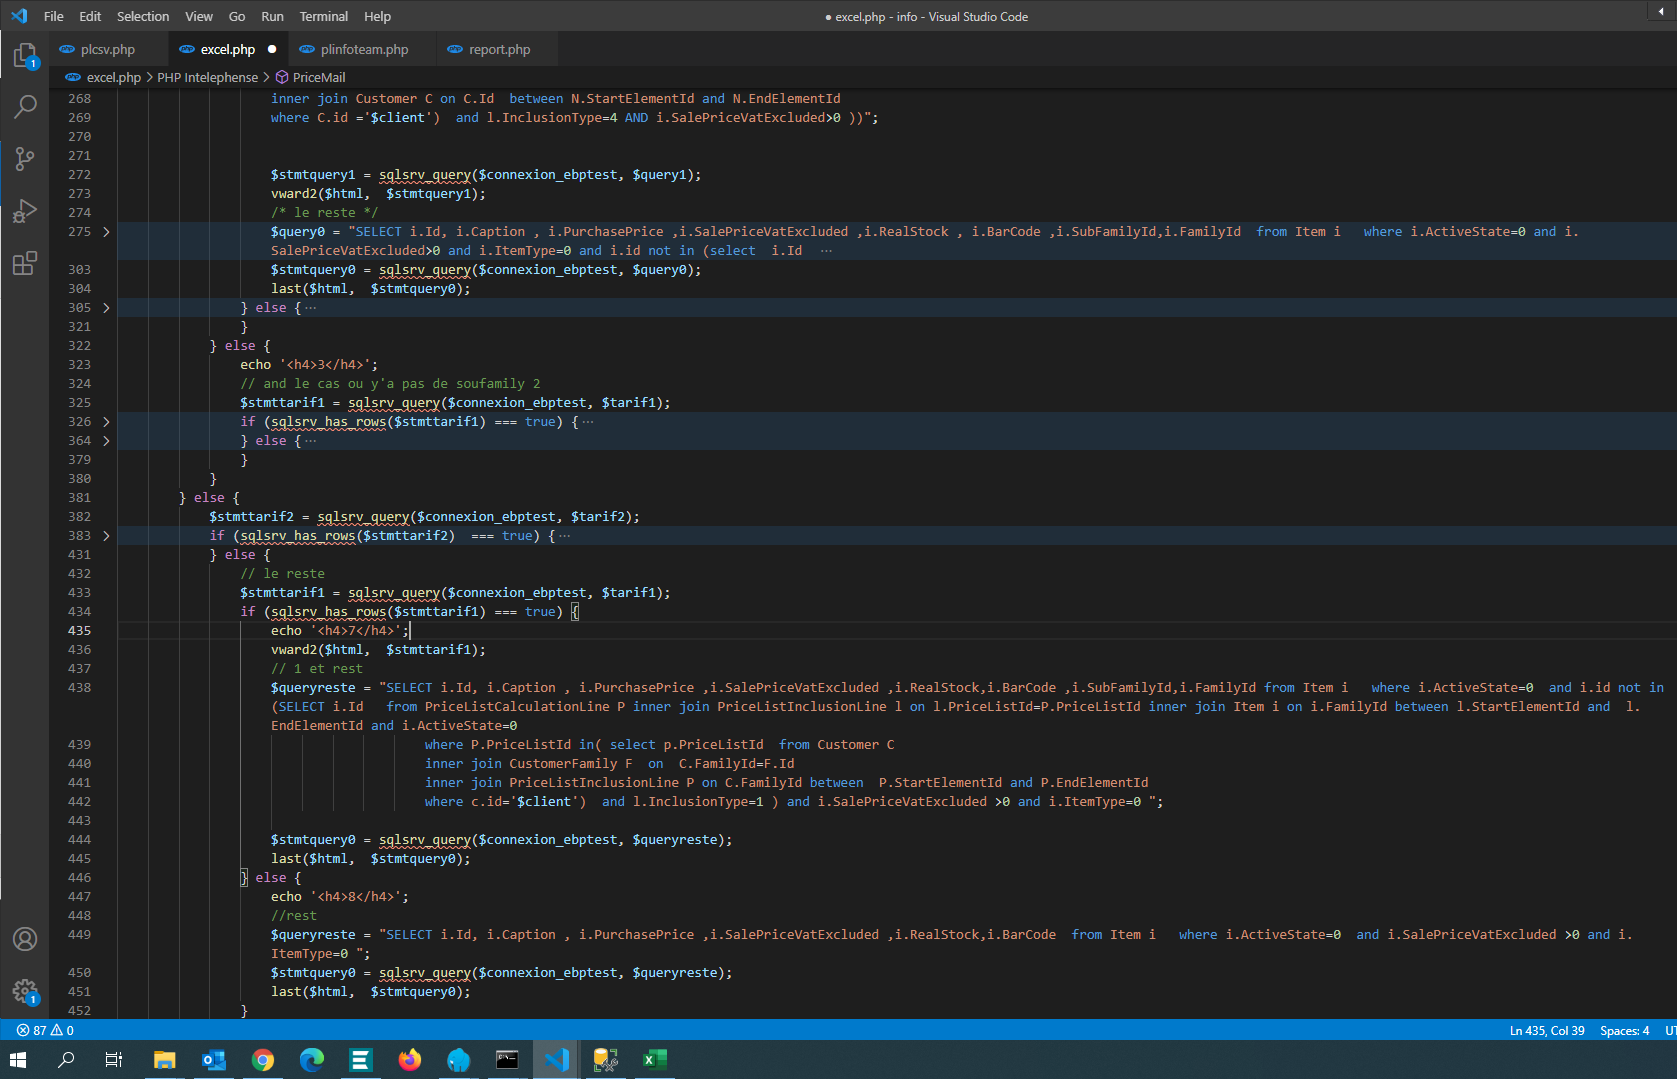
Task: Click PriceMail in breadcrumb
Action: pos(319,77)
